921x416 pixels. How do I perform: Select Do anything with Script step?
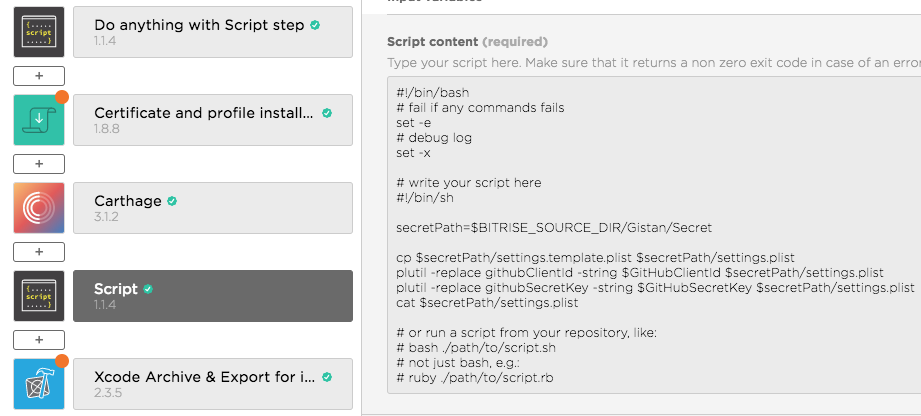pos(212,32)
